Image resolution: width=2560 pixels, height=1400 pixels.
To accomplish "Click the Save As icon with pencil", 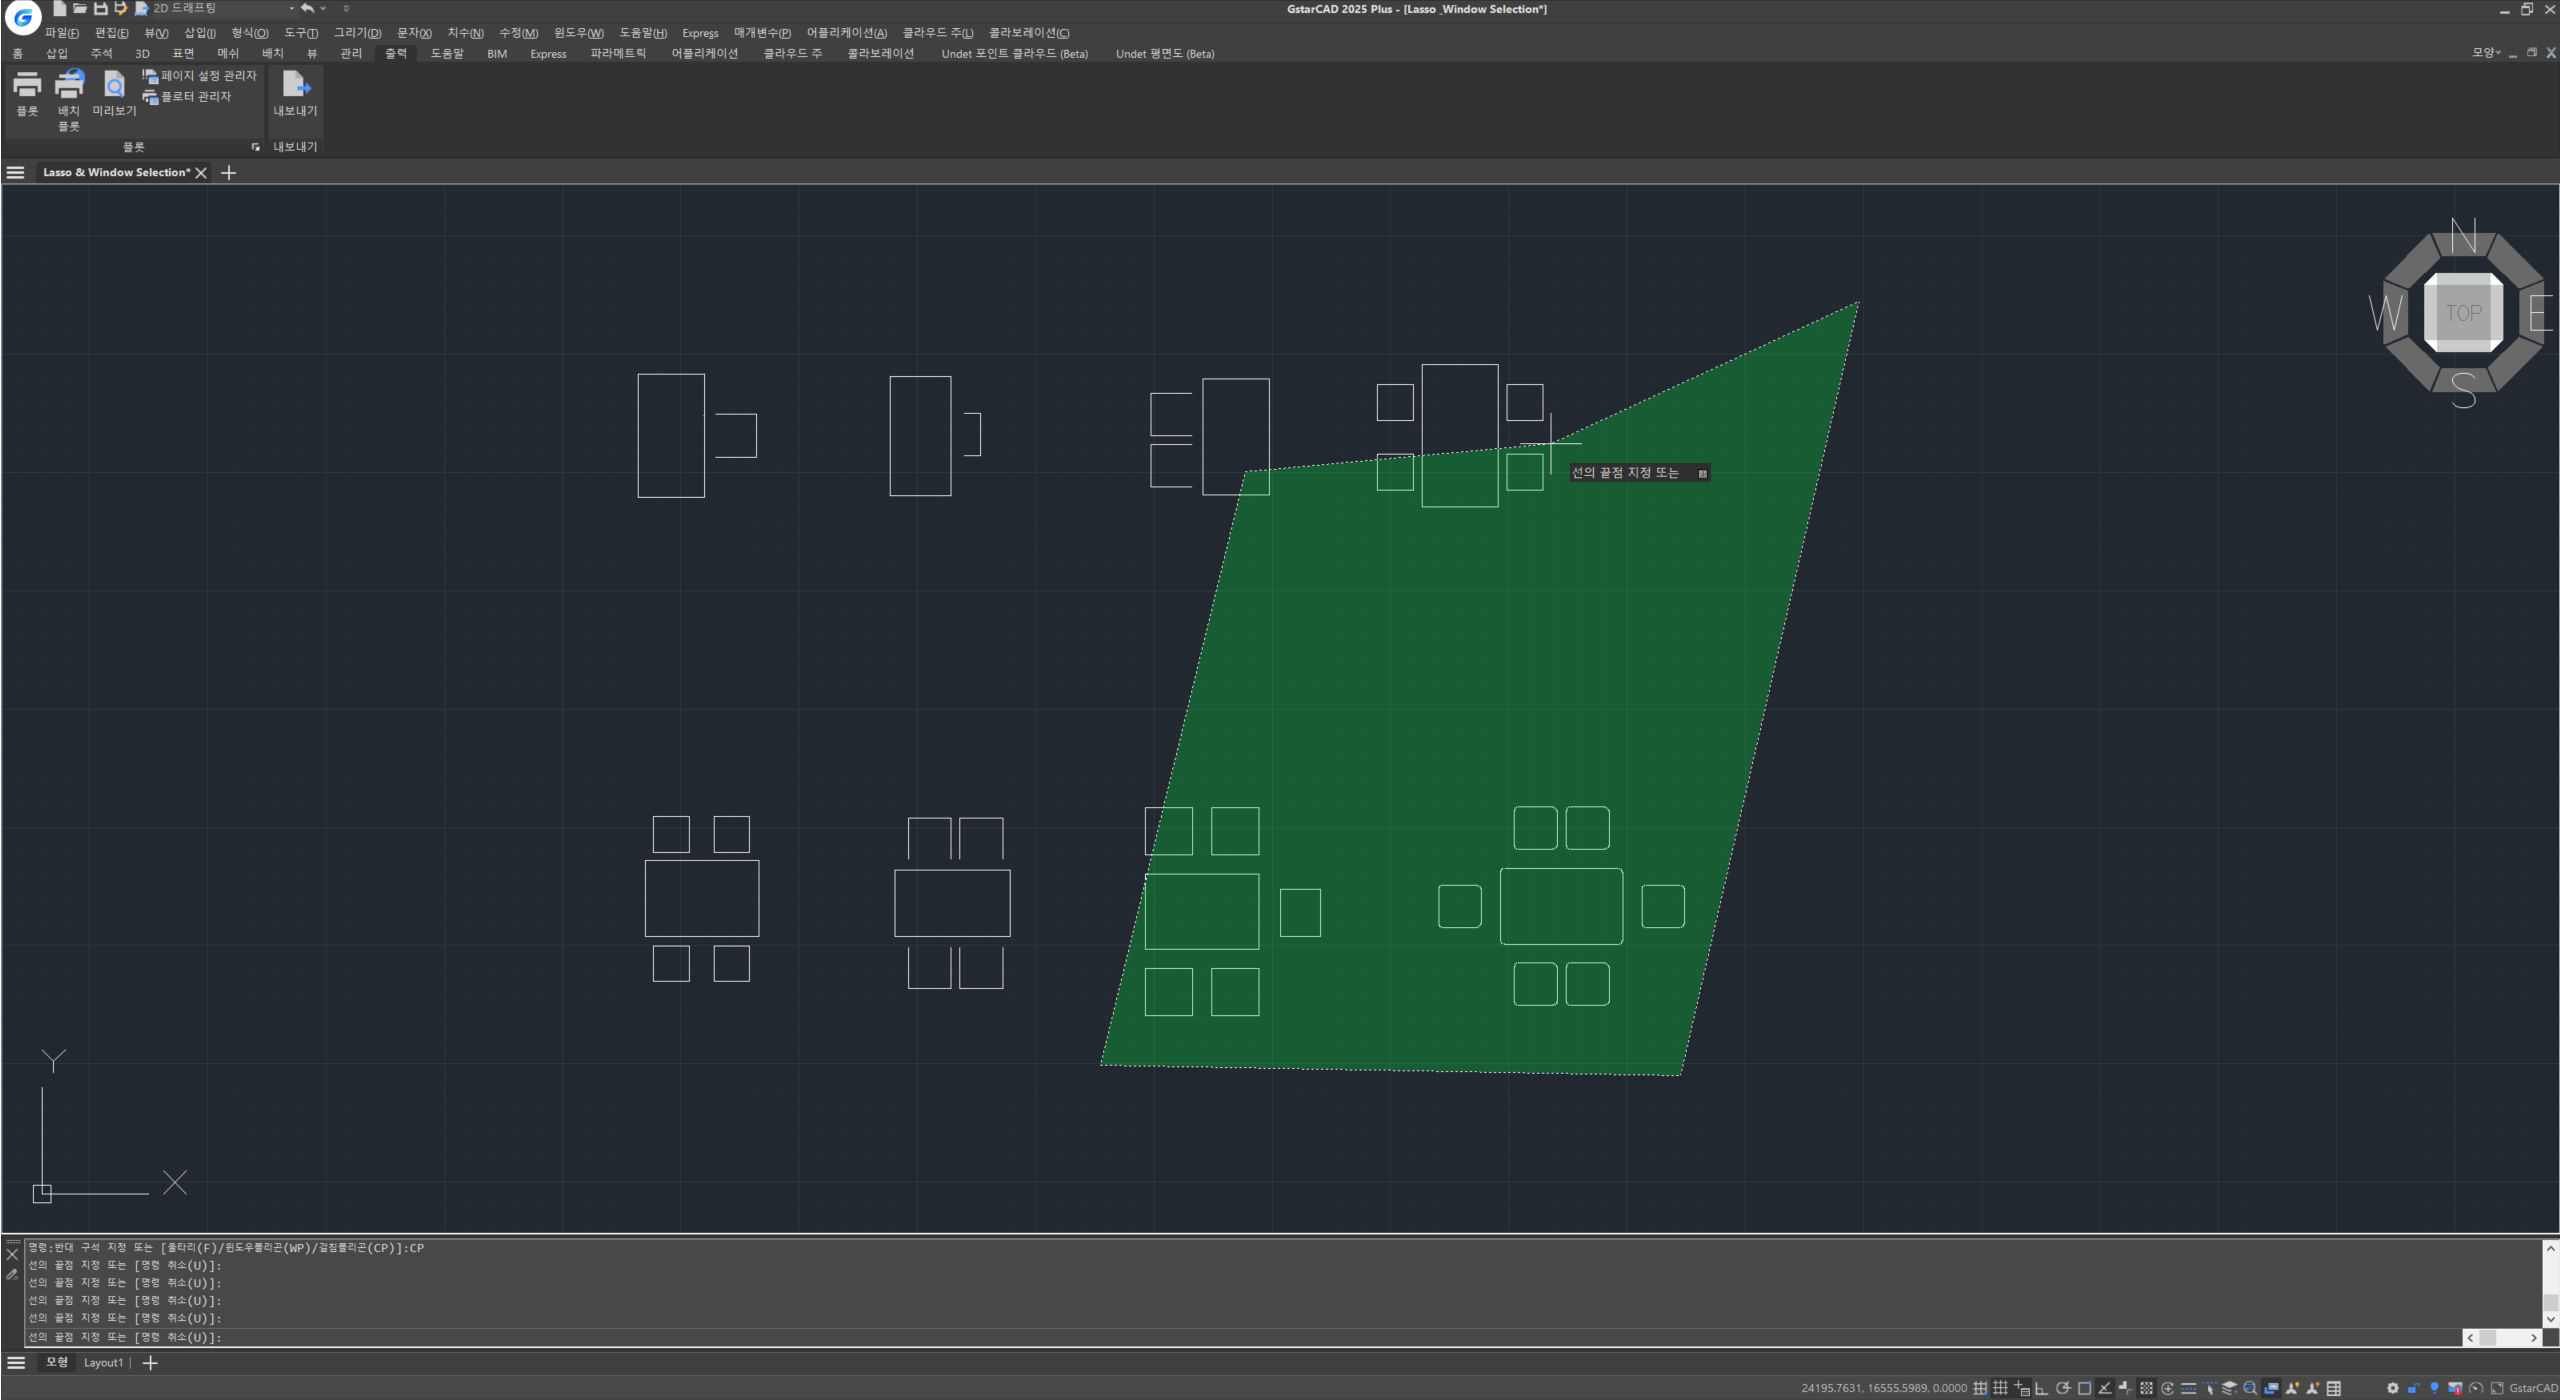I will click(x=120, y=8).
